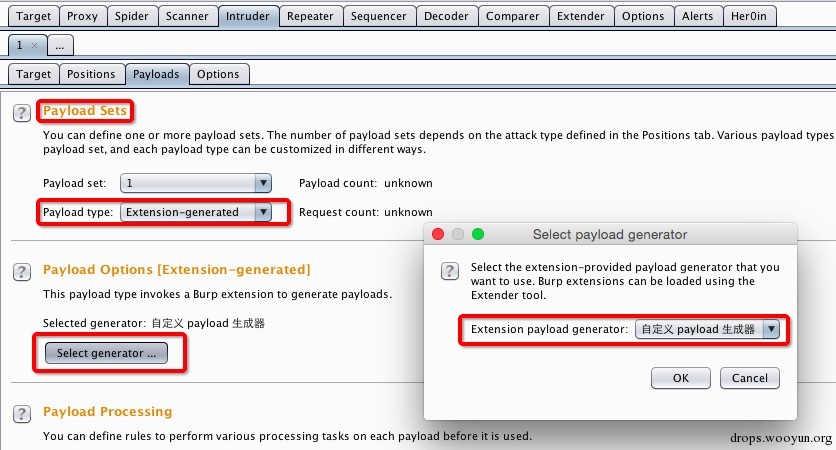Screen dimensions: 836x450
Task: Click help icon in Select payload generator dialog
Action: (449, 271)
